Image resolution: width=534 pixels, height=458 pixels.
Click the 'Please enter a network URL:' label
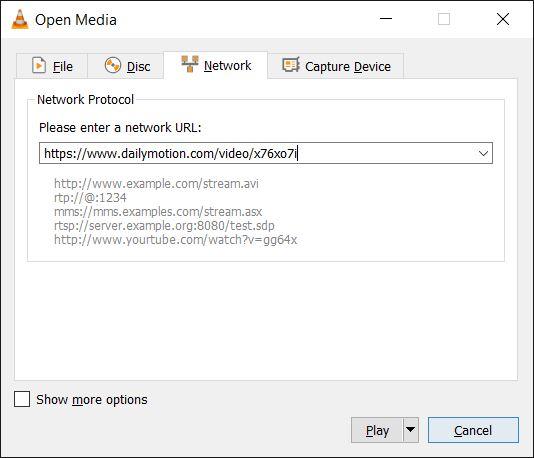coord(120,128)
